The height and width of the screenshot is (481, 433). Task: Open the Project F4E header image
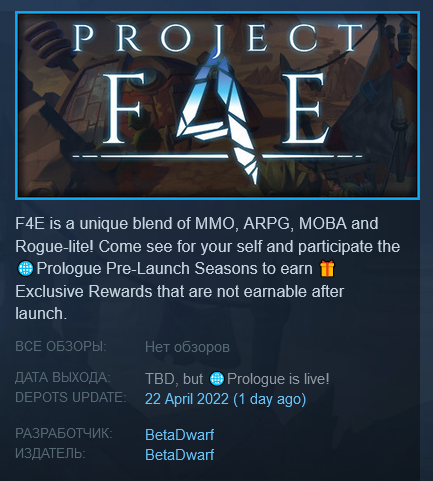pyautogui.click(x=217, y=106)
